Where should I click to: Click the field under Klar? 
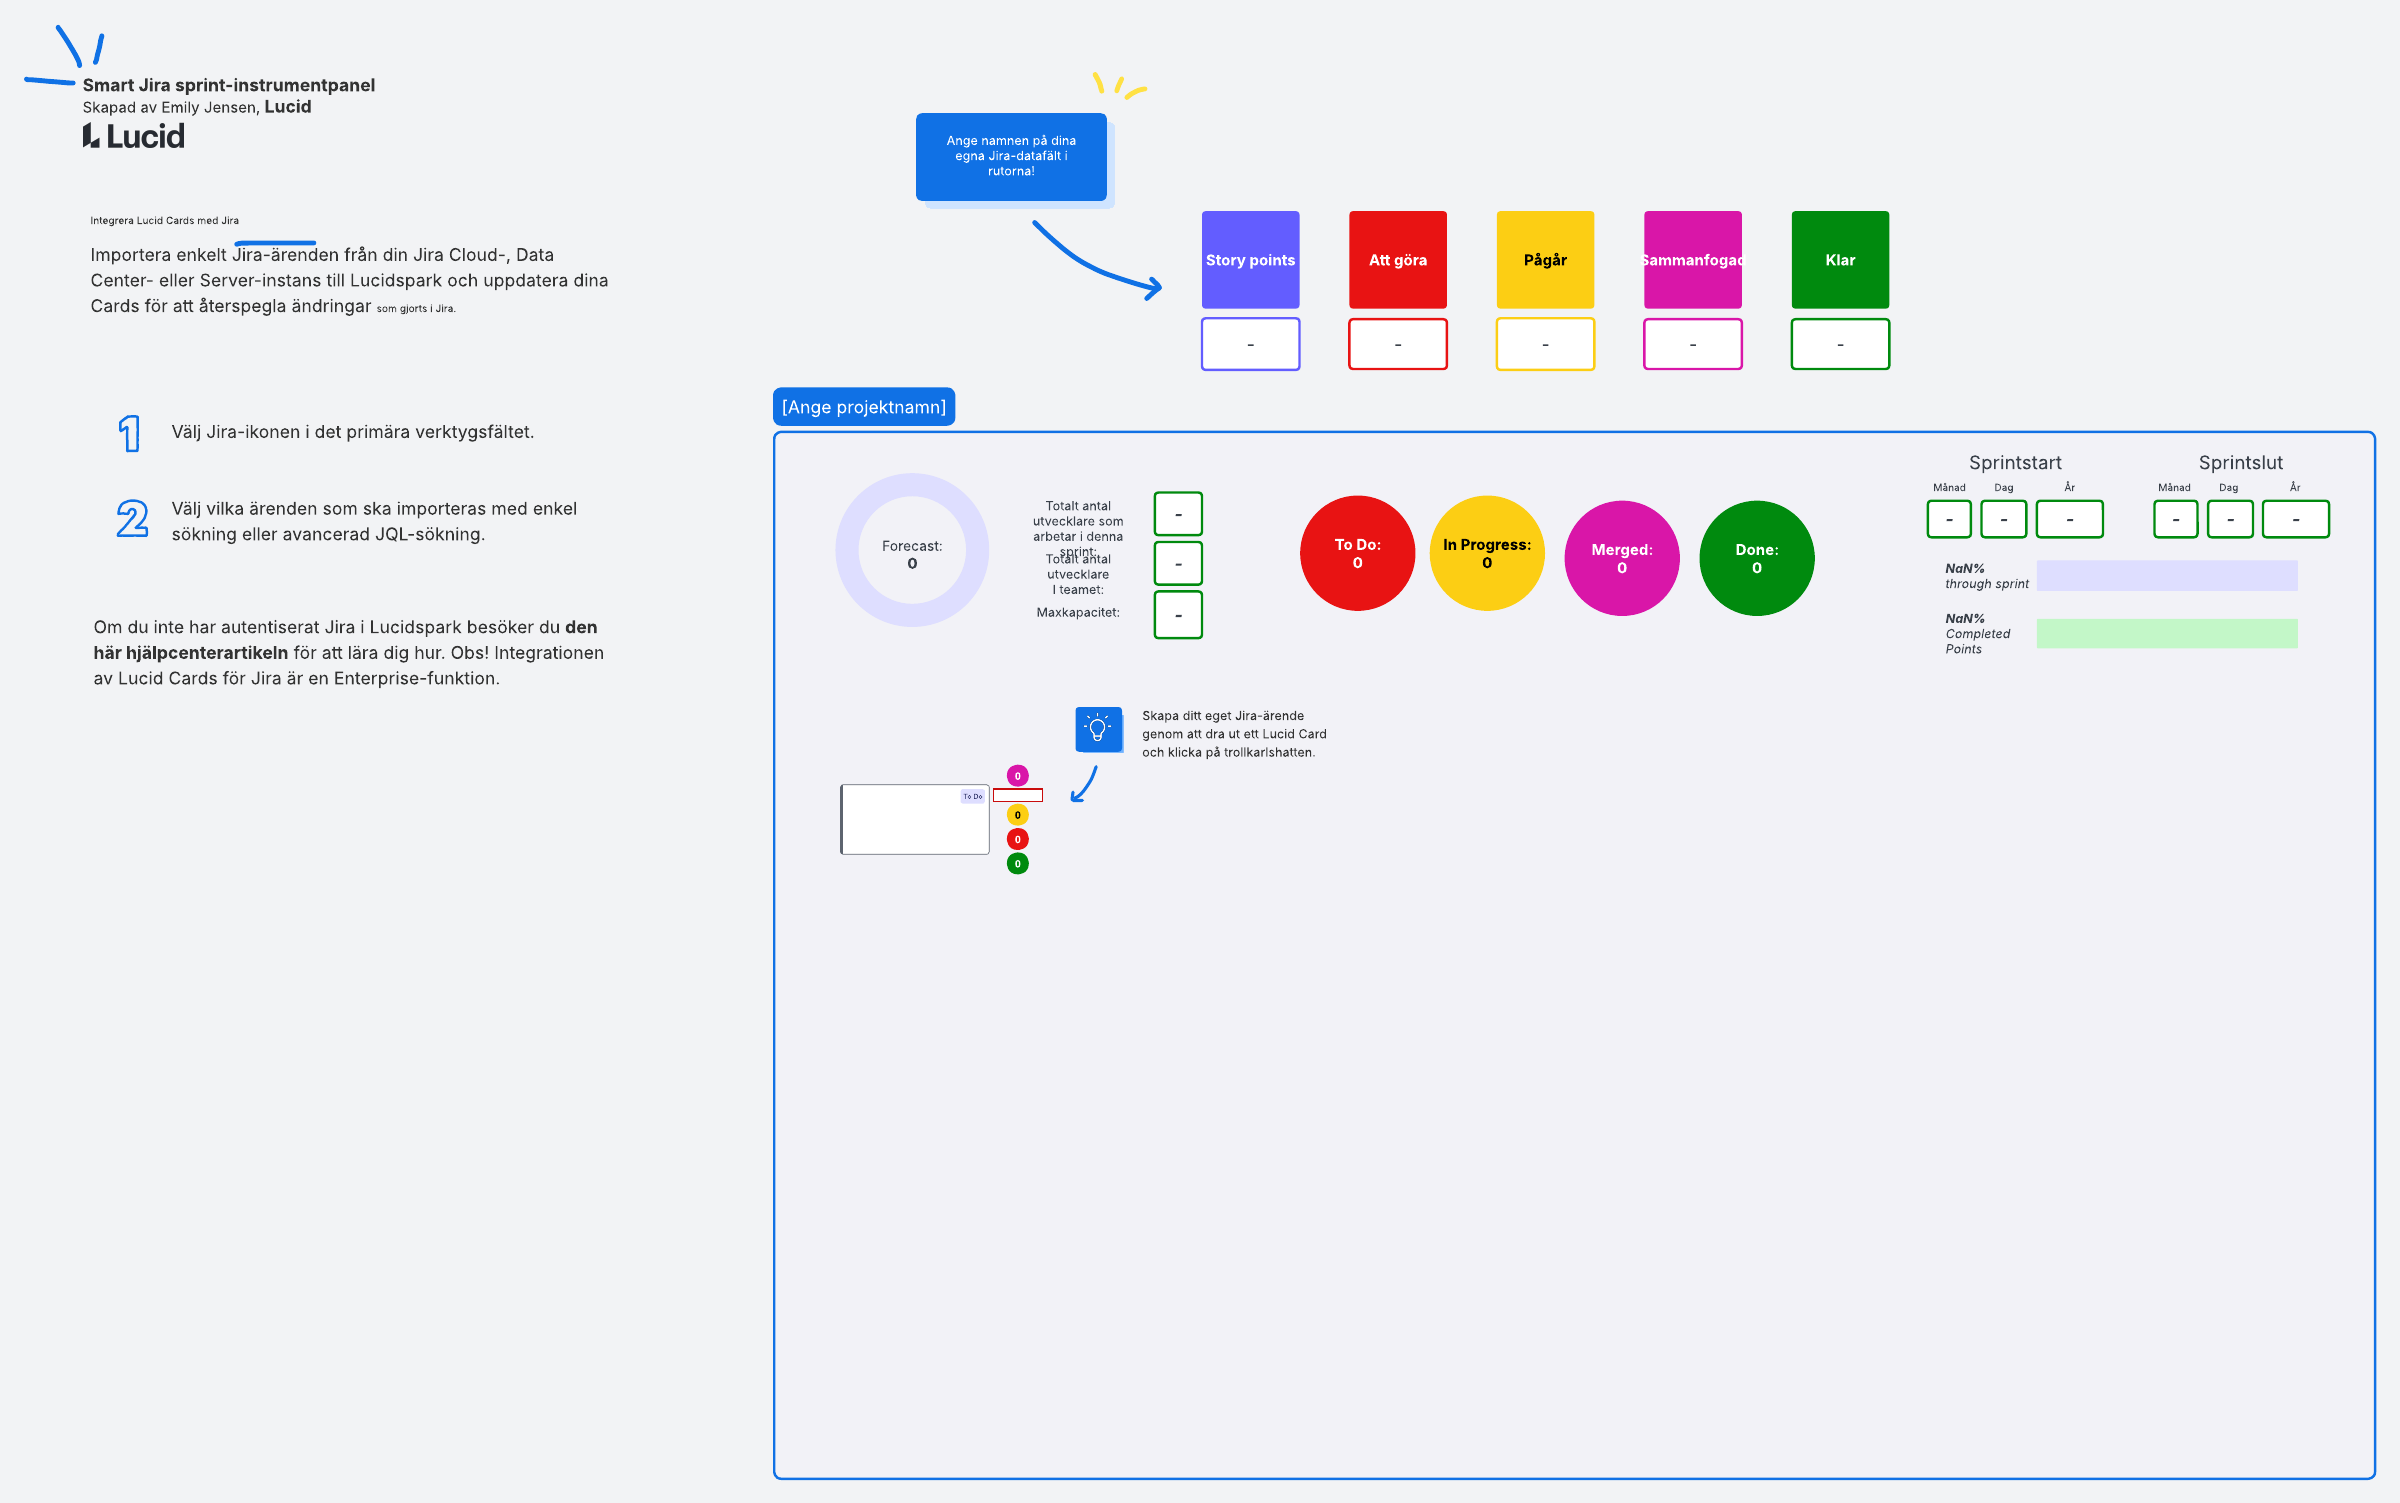pos(1840,344)
